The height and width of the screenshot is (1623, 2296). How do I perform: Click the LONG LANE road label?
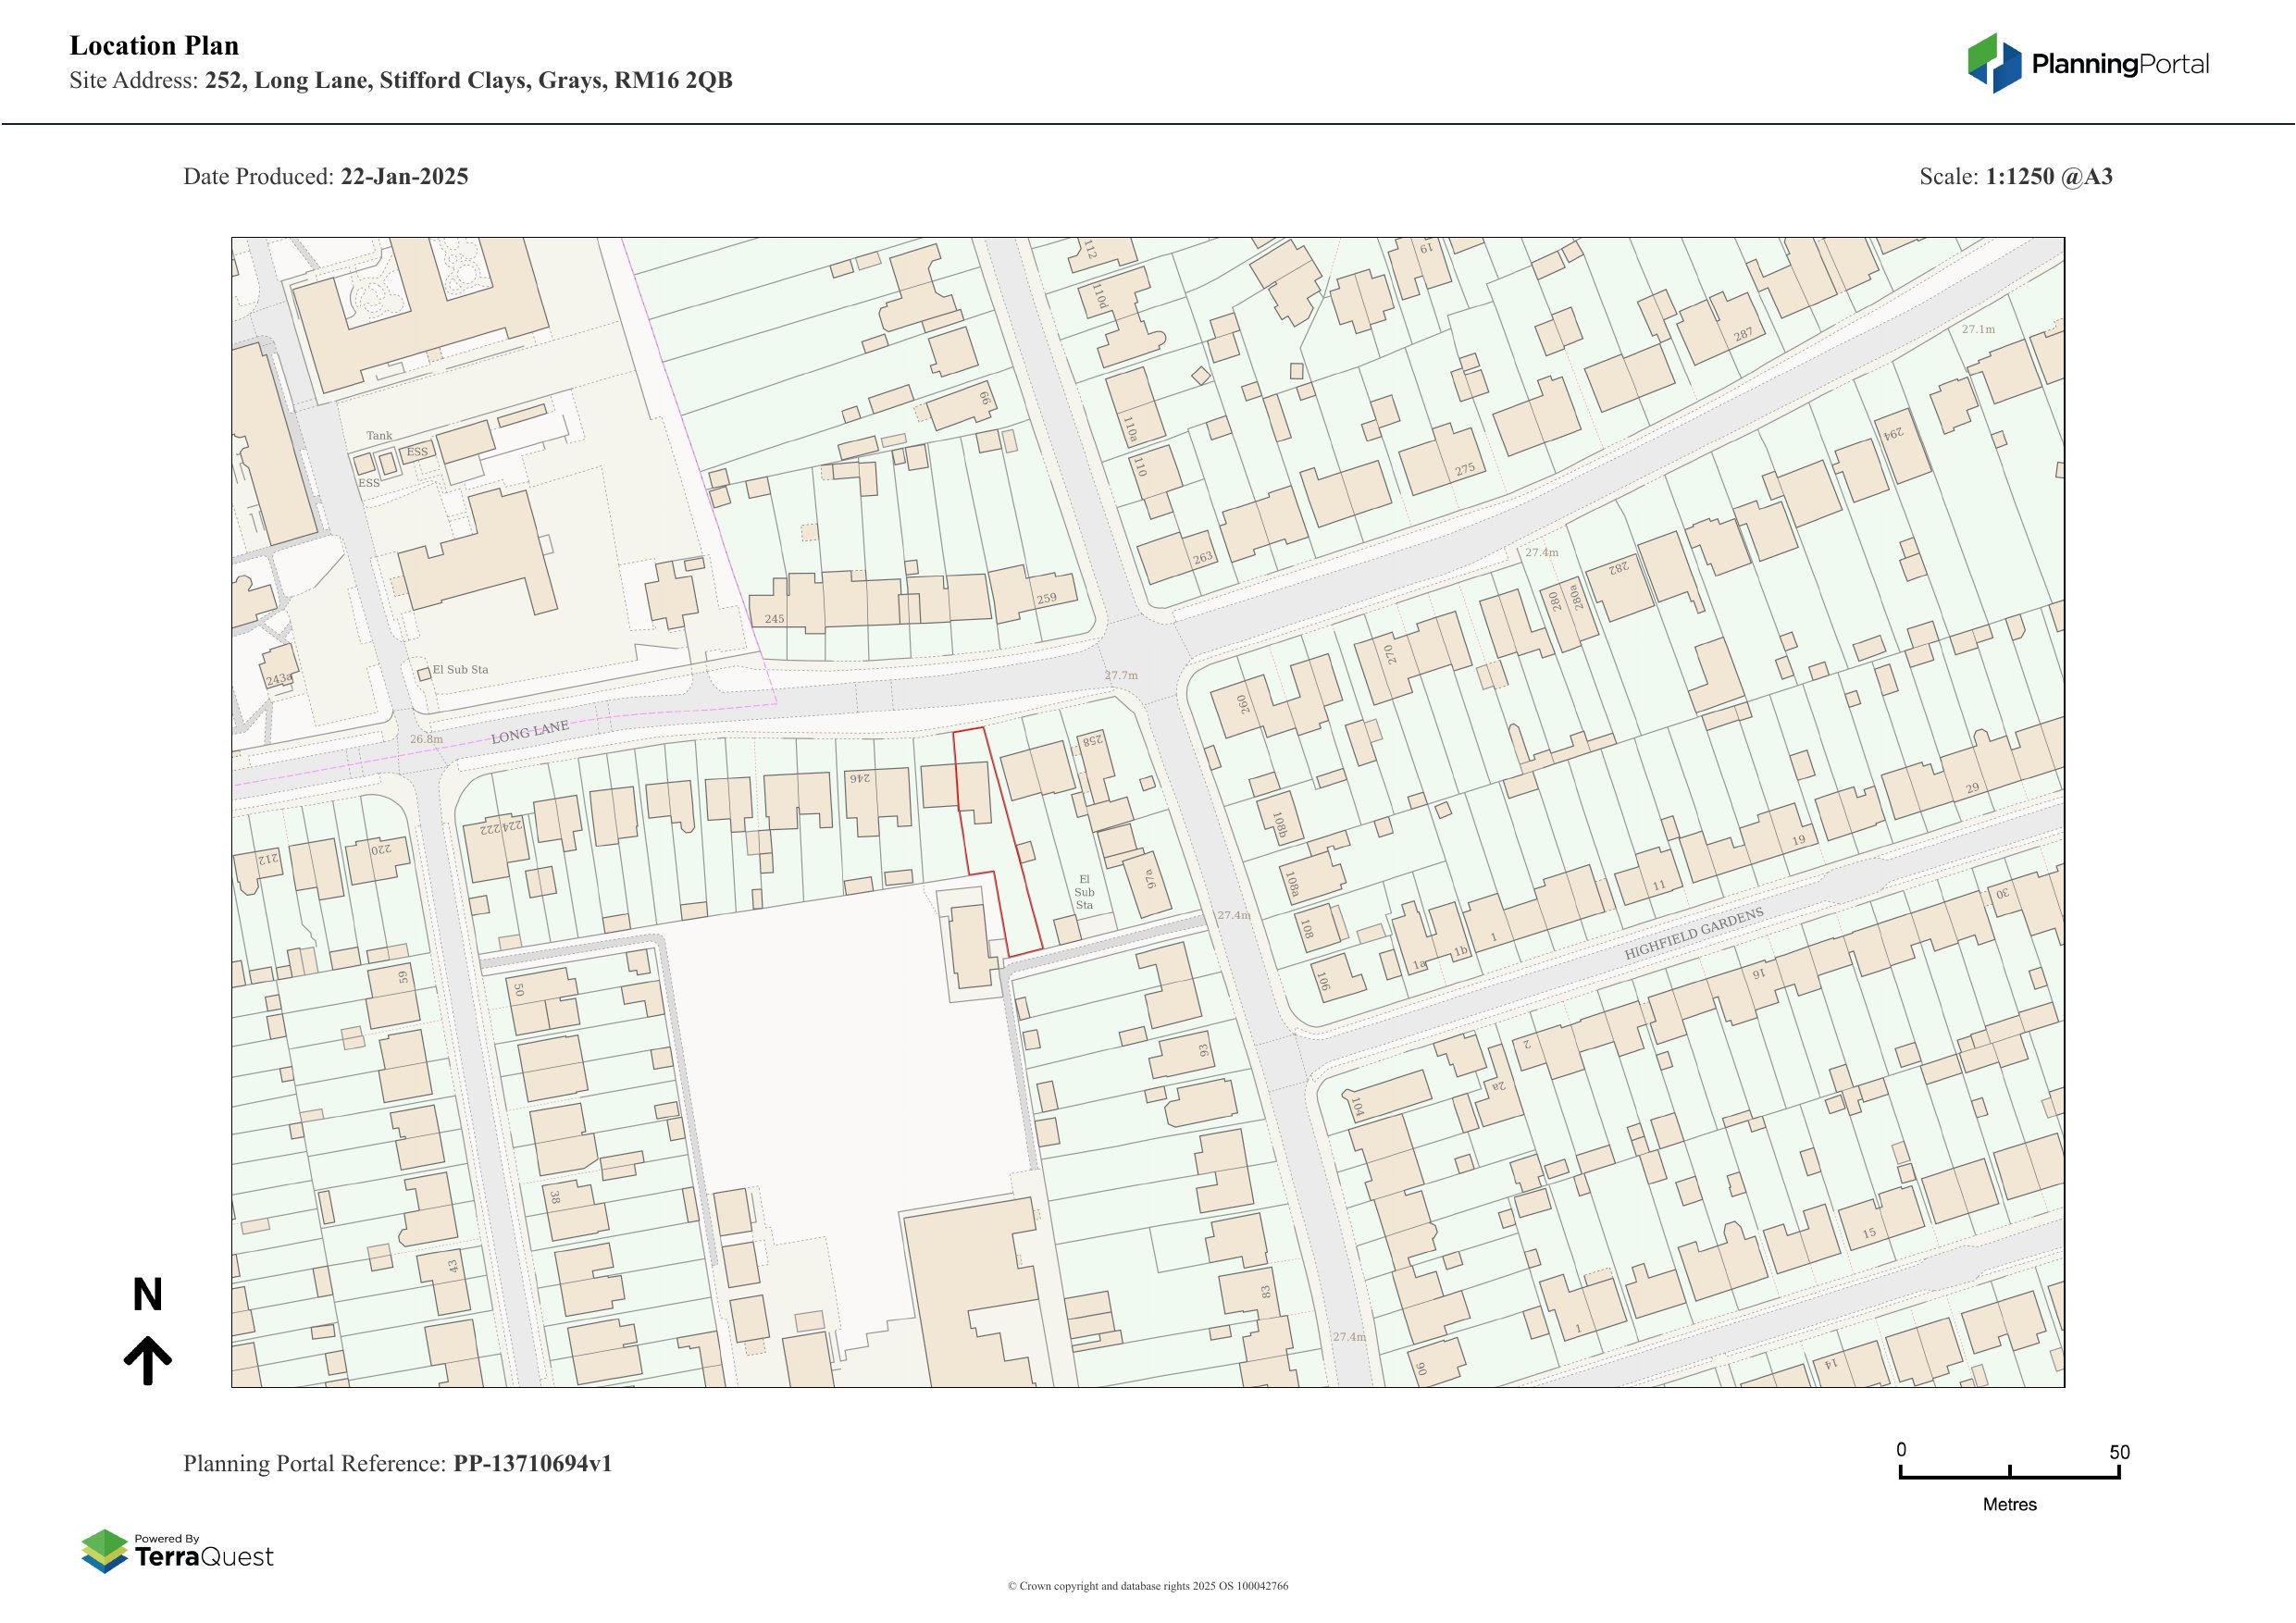[x=529, y=732]
